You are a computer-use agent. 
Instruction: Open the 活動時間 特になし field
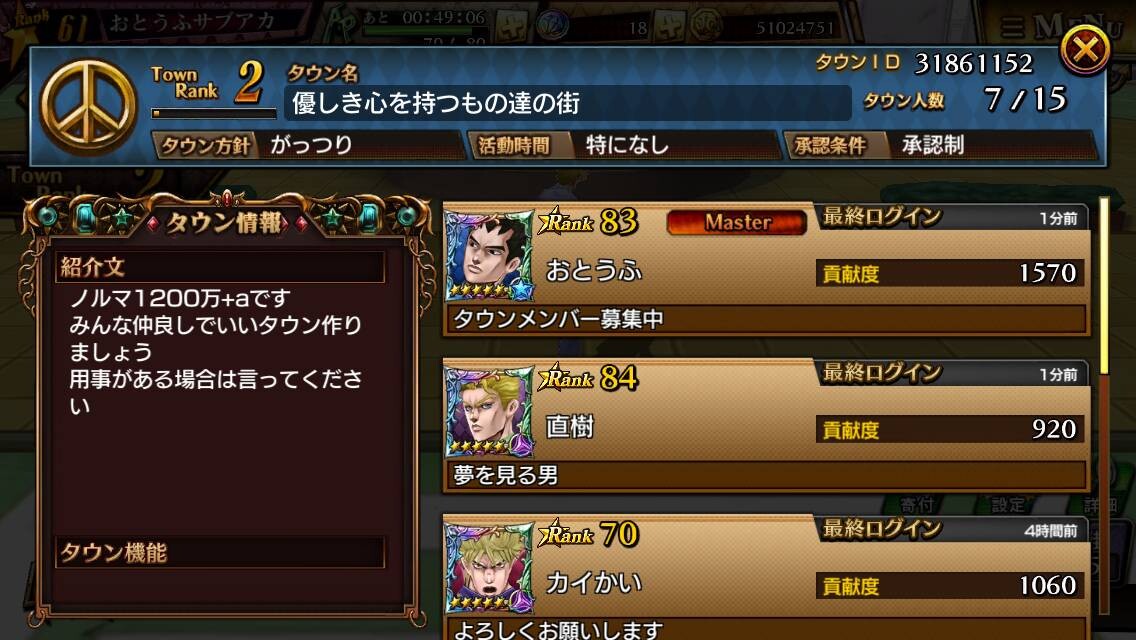(623, 145)
